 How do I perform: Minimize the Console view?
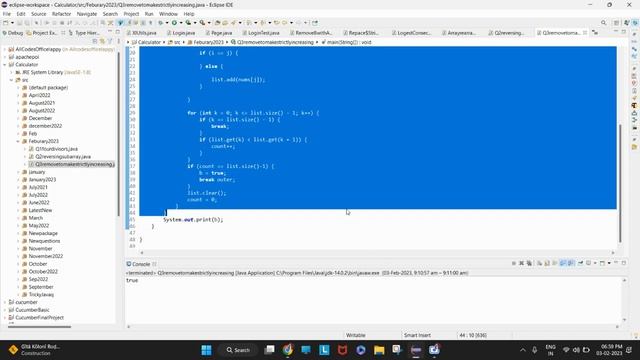(x=616, y=263)
